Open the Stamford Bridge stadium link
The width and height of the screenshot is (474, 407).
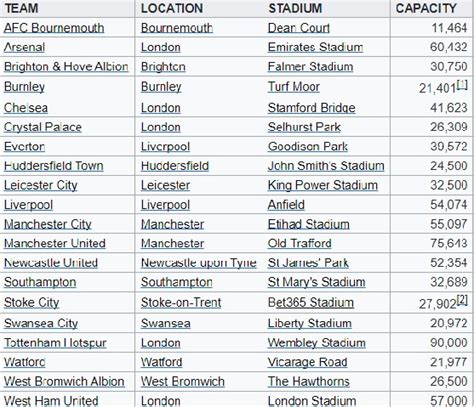coord(311,108)
